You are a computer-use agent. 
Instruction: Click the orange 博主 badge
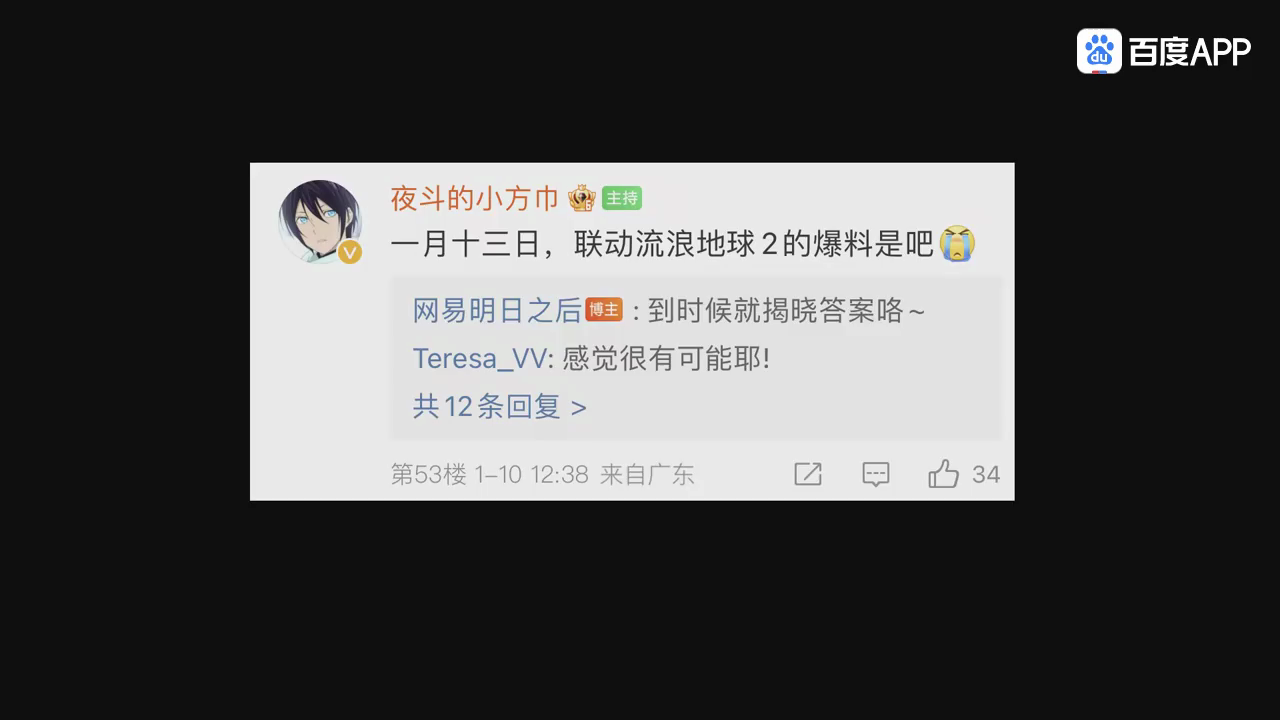coord(604,310)
